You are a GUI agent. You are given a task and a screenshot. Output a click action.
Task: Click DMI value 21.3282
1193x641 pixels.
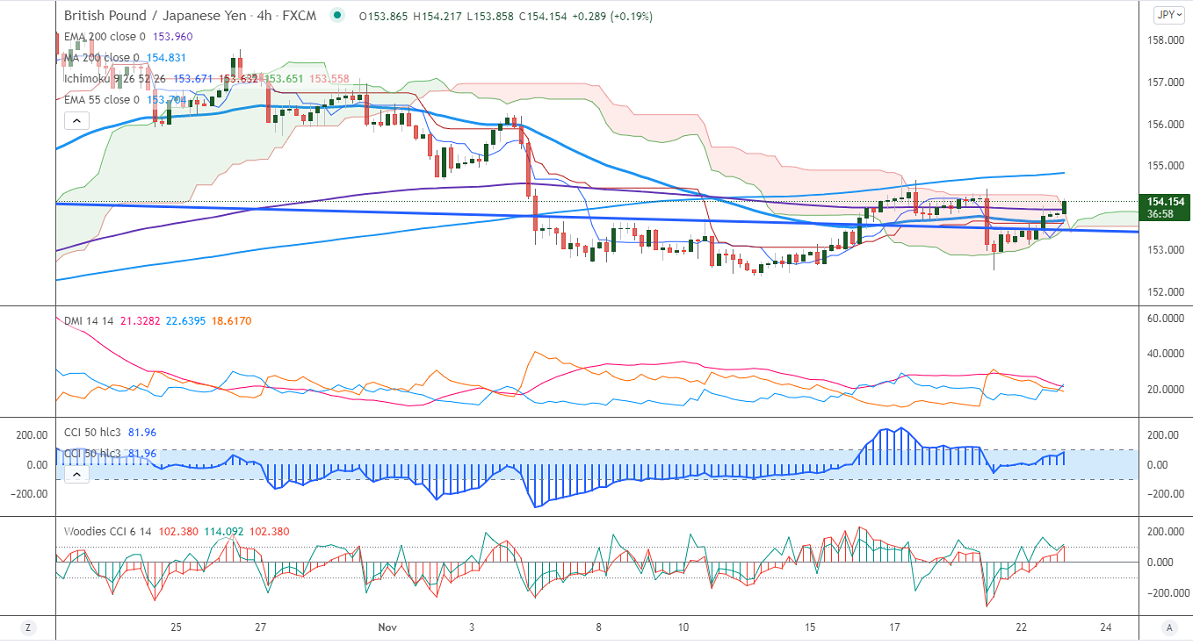[x=140, y=321]
